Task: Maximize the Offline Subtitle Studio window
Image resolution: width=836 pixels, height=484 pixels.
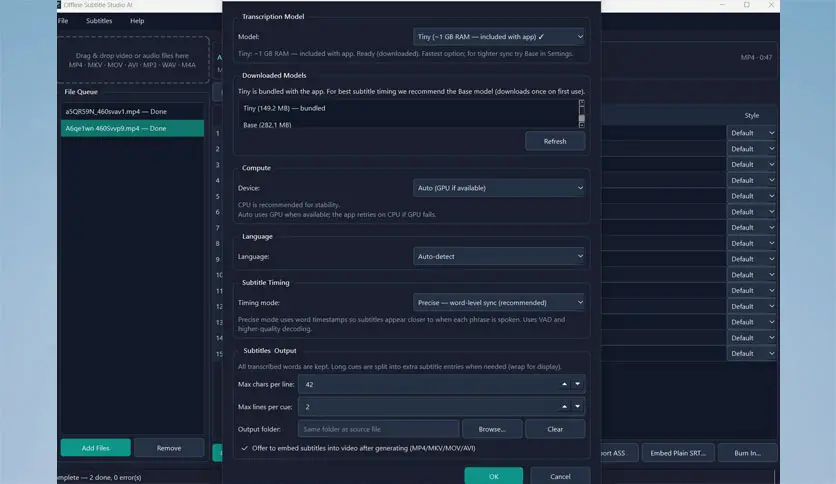Action: [747, 5]
